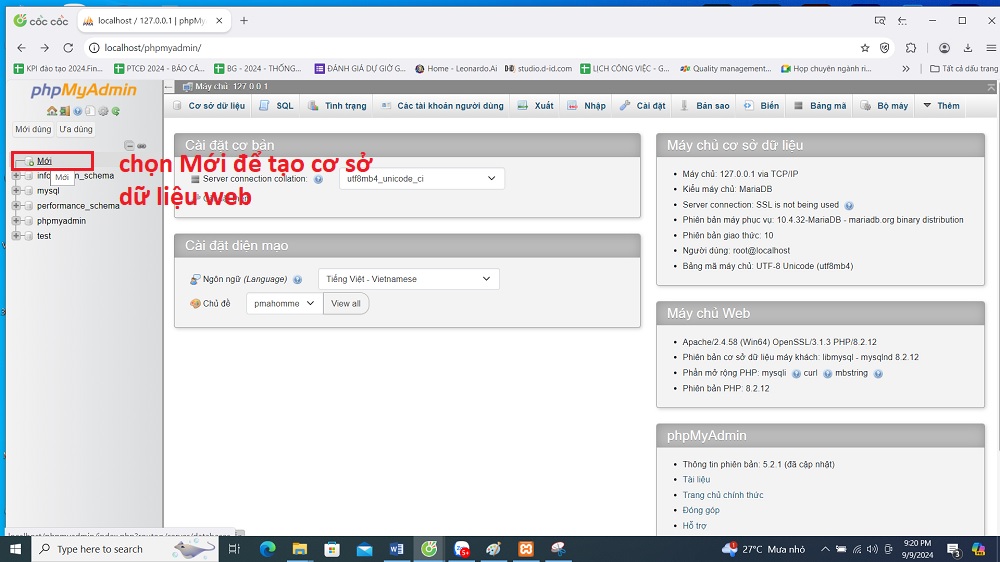This screenshot has width=1000, height=562.
Task: Open language selection dropdown
Action: [x=409, y=279]
